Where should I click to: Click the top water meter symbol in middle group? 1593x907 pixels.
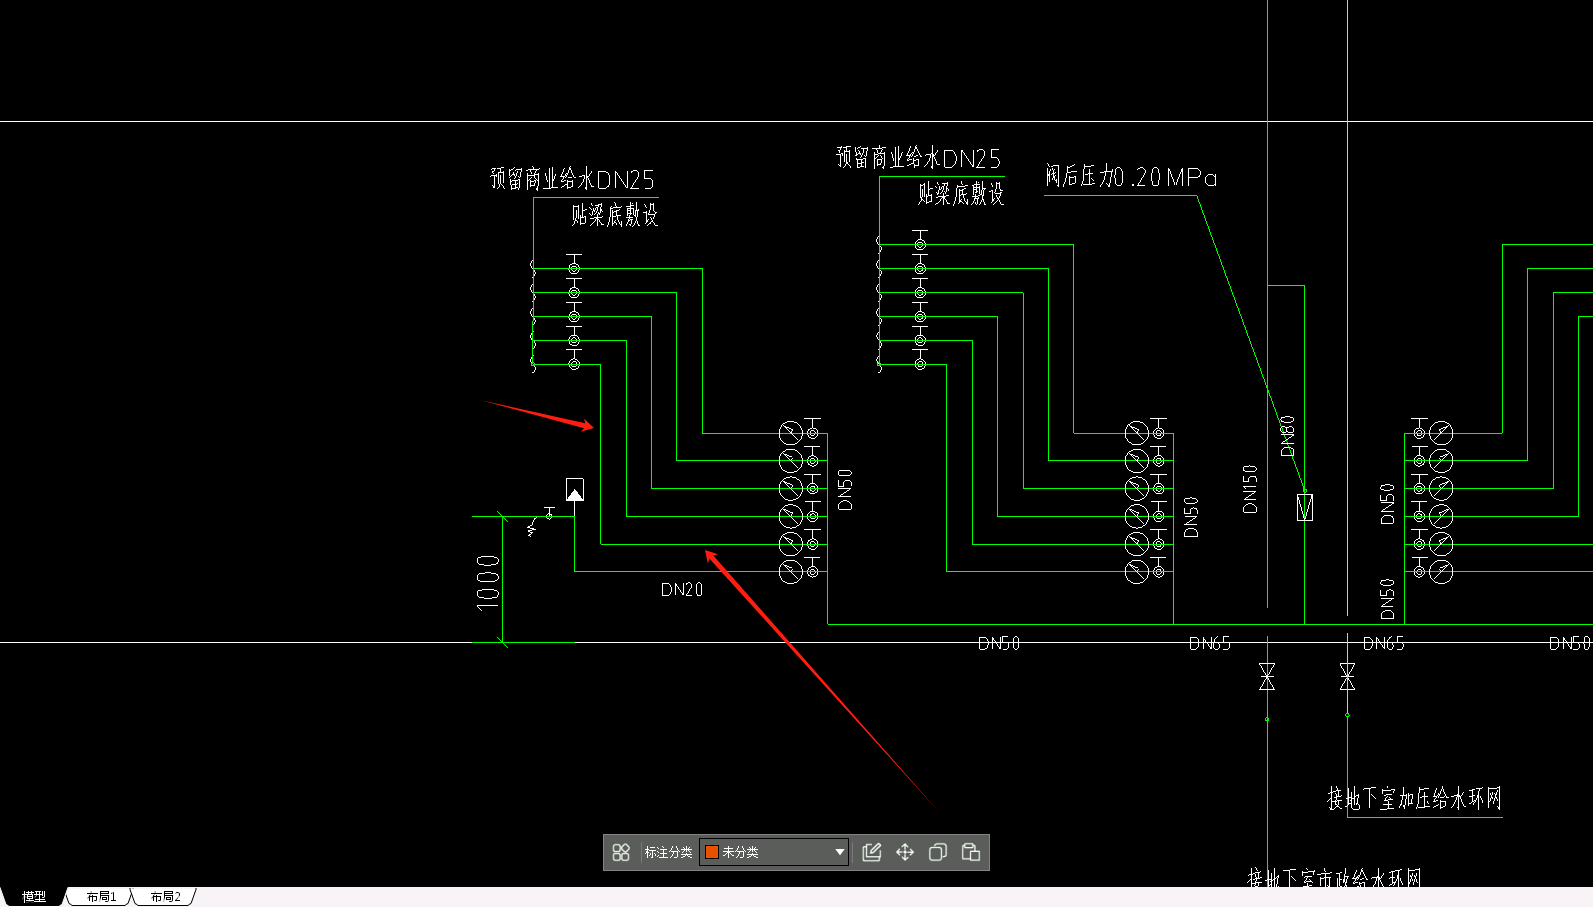(1137, 433)
